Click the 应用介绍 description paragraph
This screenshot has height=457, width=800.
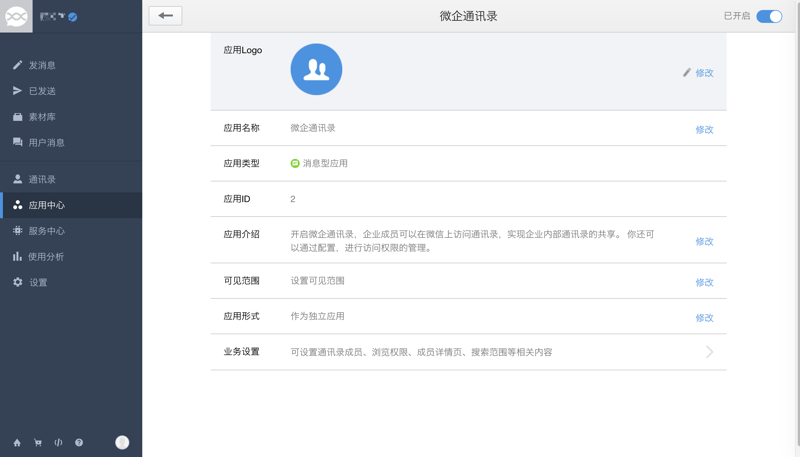472,241
